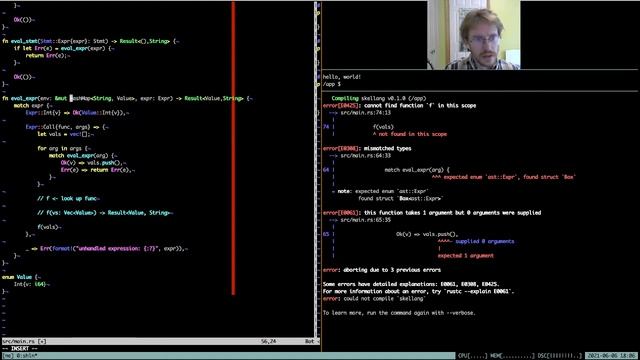
Task: Click the 'hello, world!' terminal output
Action: tap(342, 77)
